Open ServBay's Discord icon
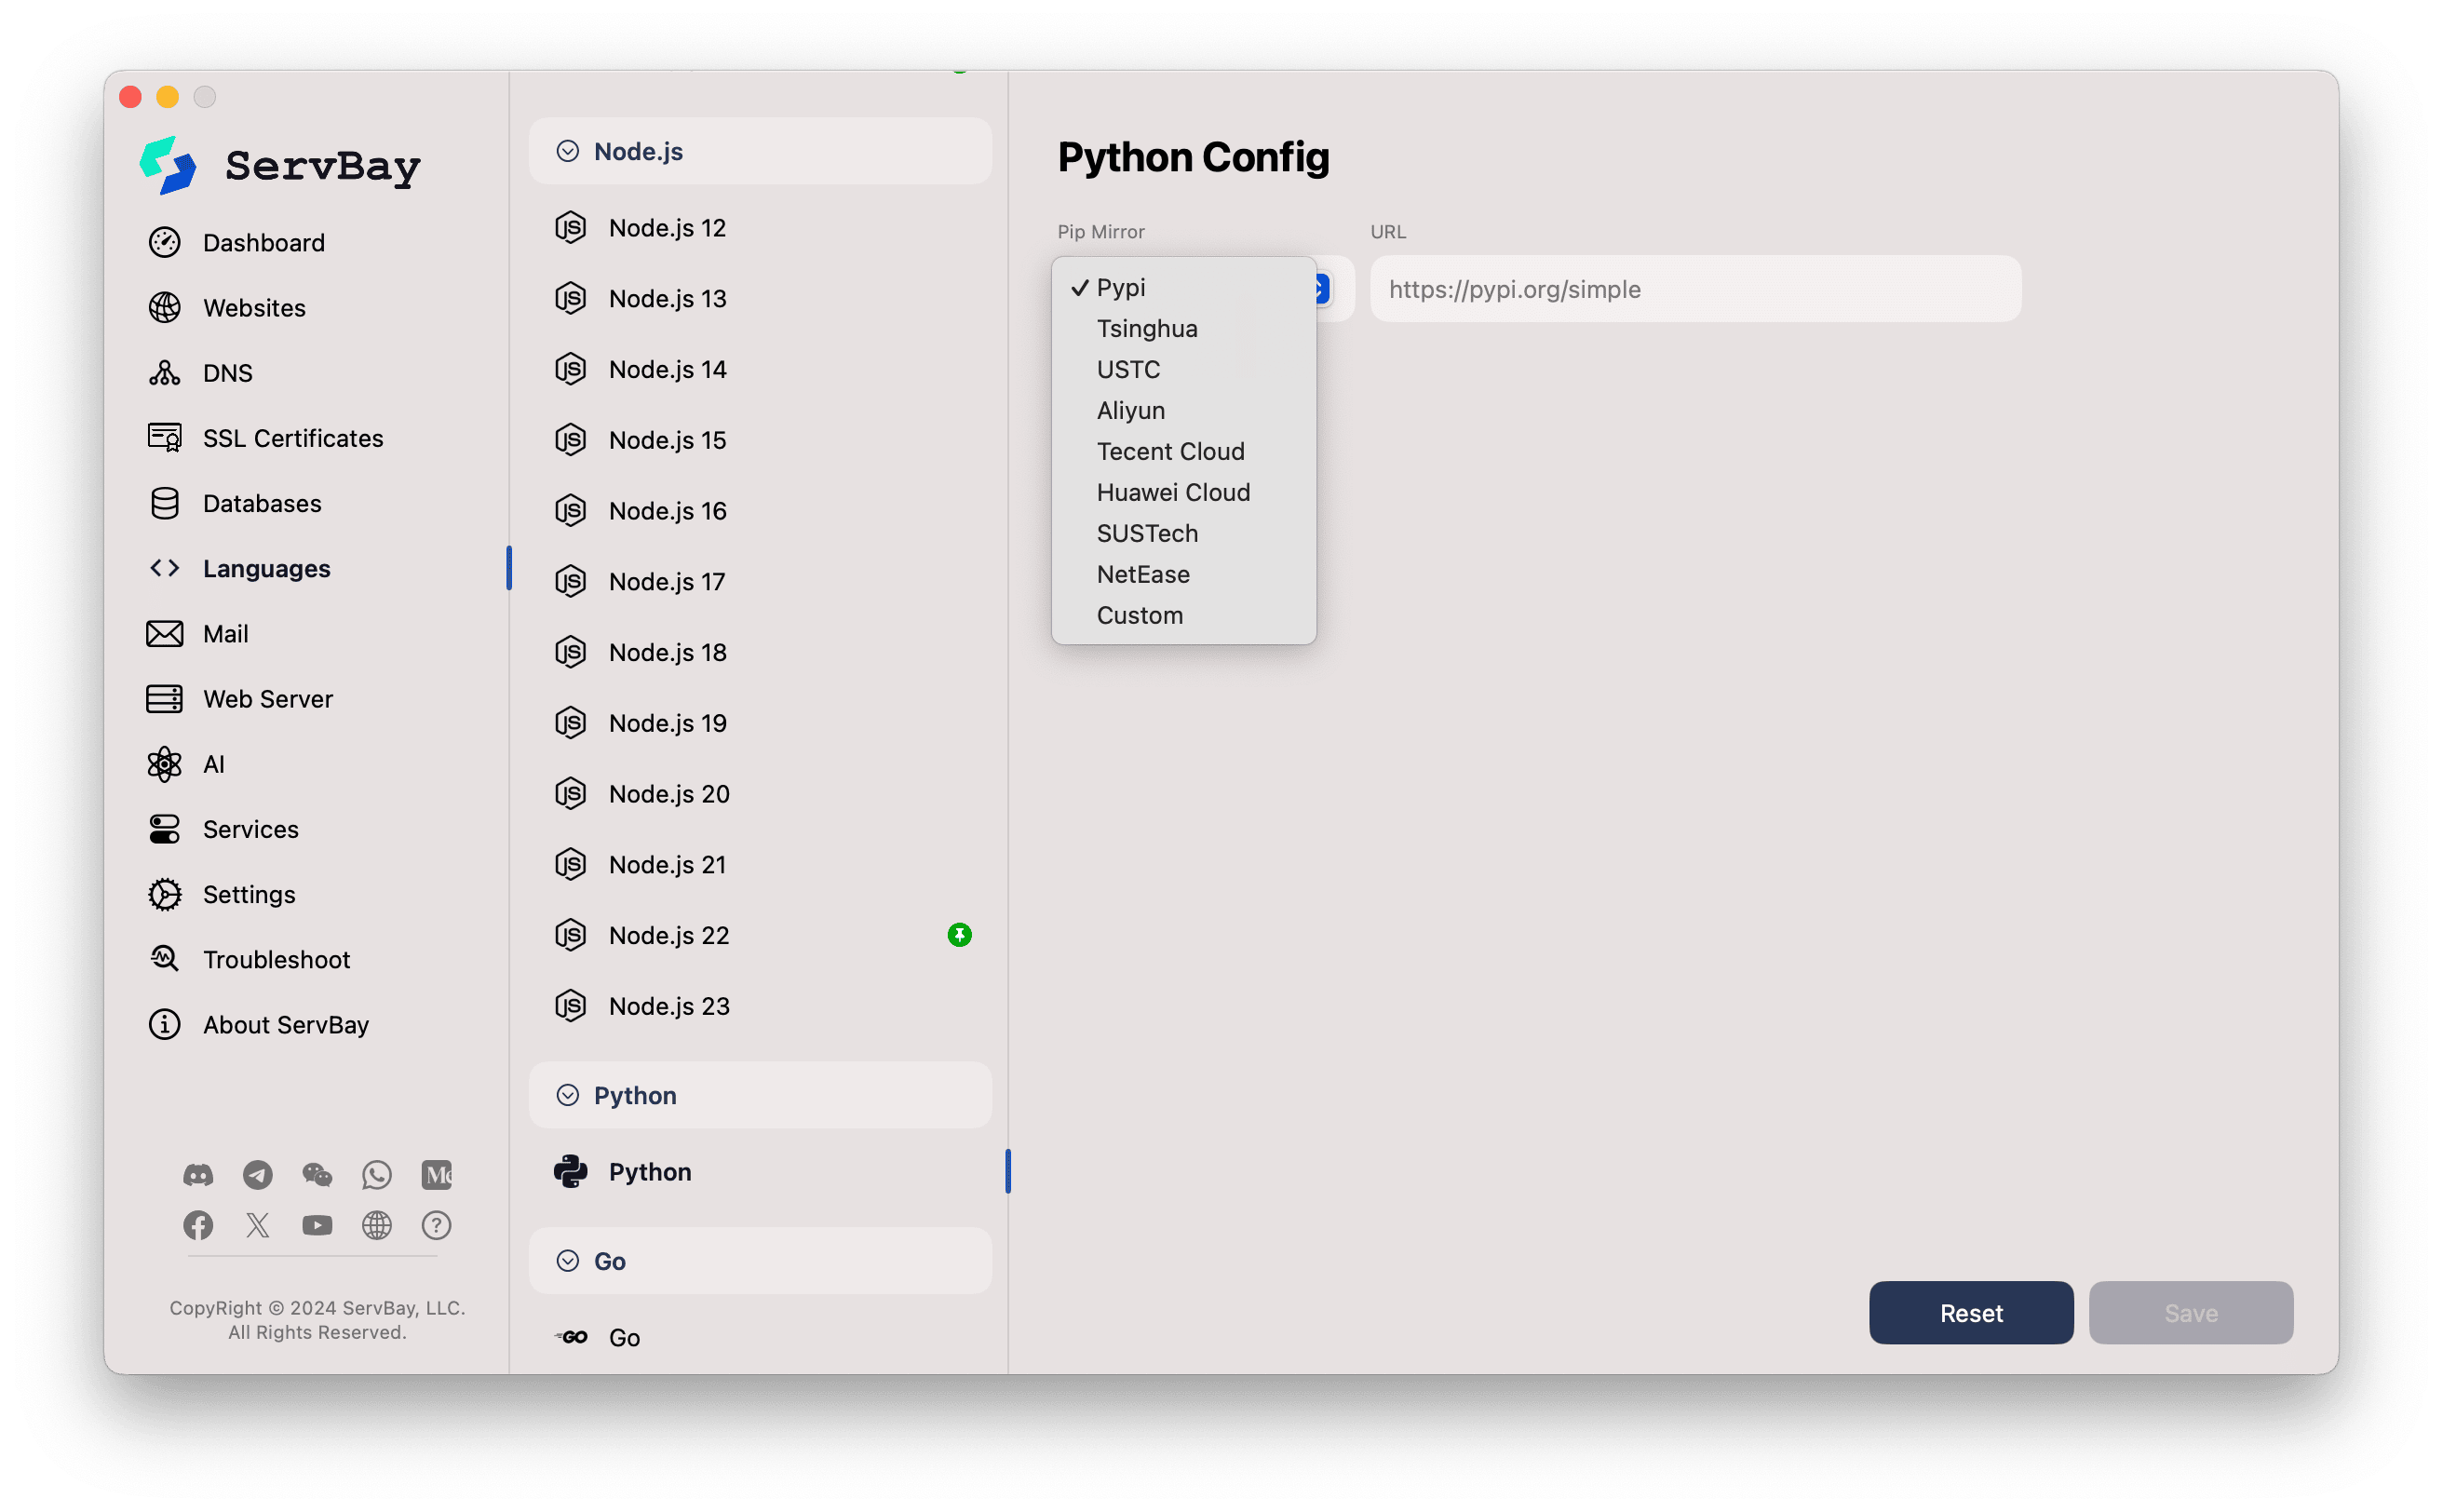Viewport: 2443px width, 1512px height. click(x=198, y=1175)
